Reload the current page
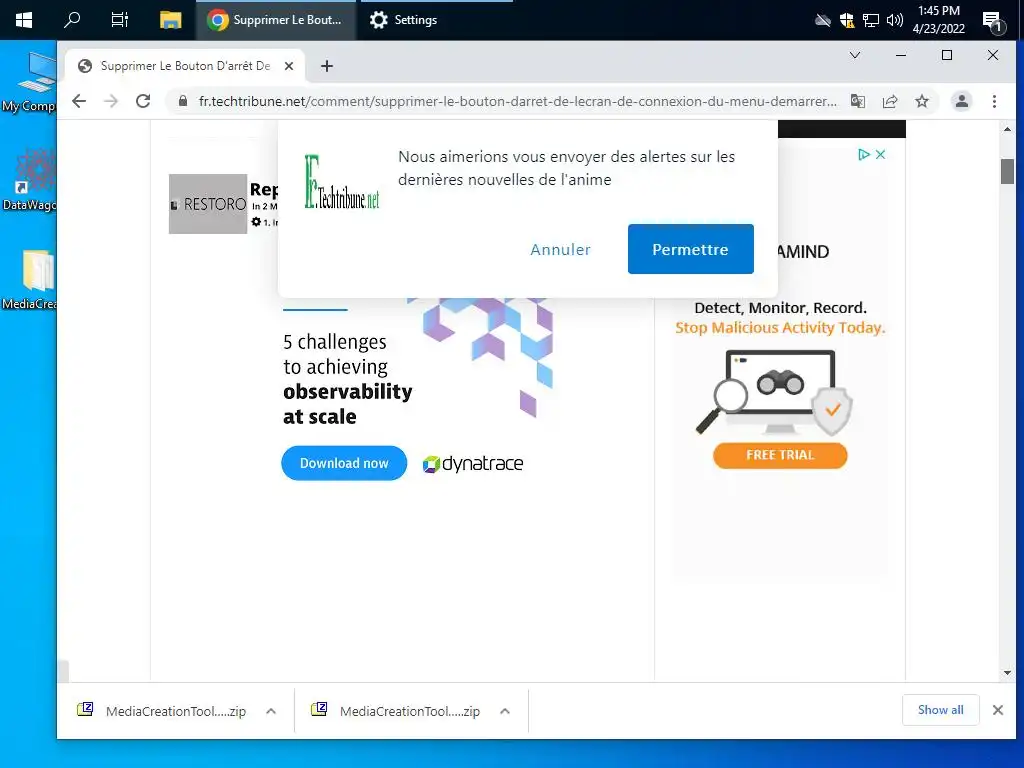Screen dimensions: 1024x768 click(143, 101)
